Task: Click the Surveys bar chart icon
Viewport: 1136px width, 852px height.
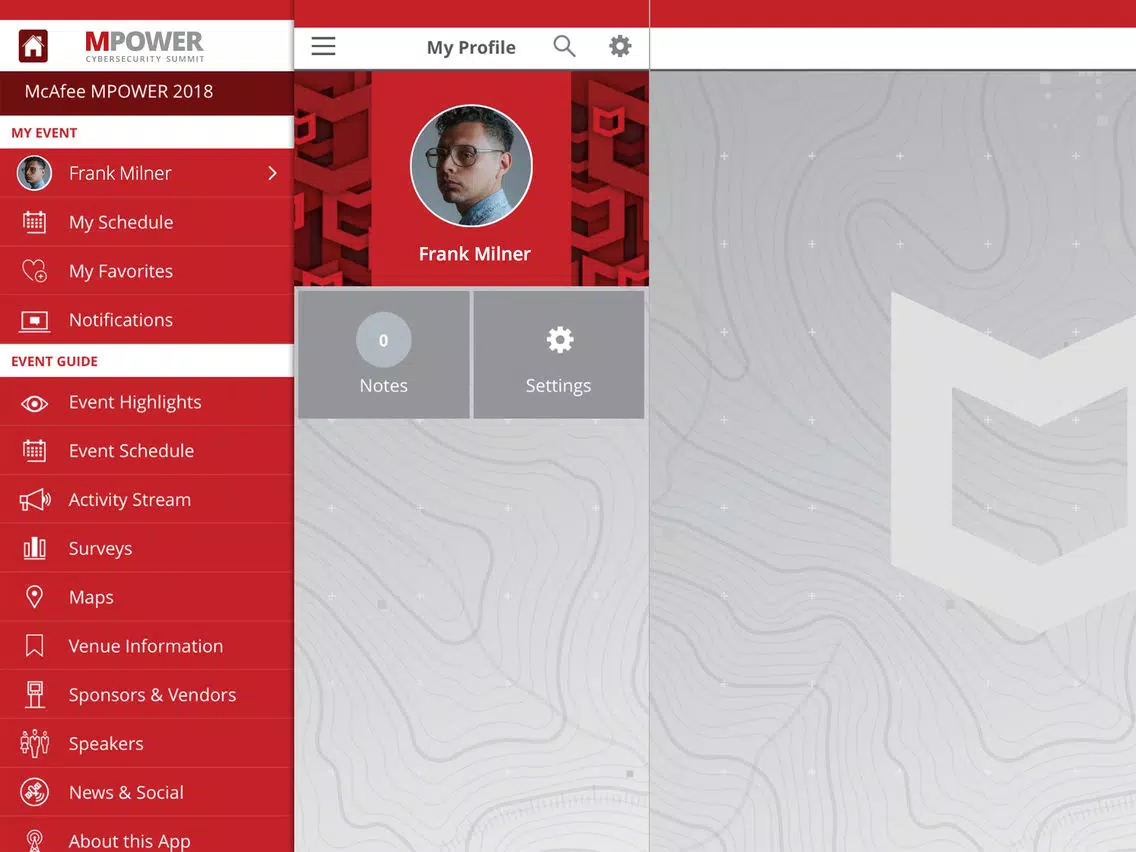Action: tap(34, 548)
